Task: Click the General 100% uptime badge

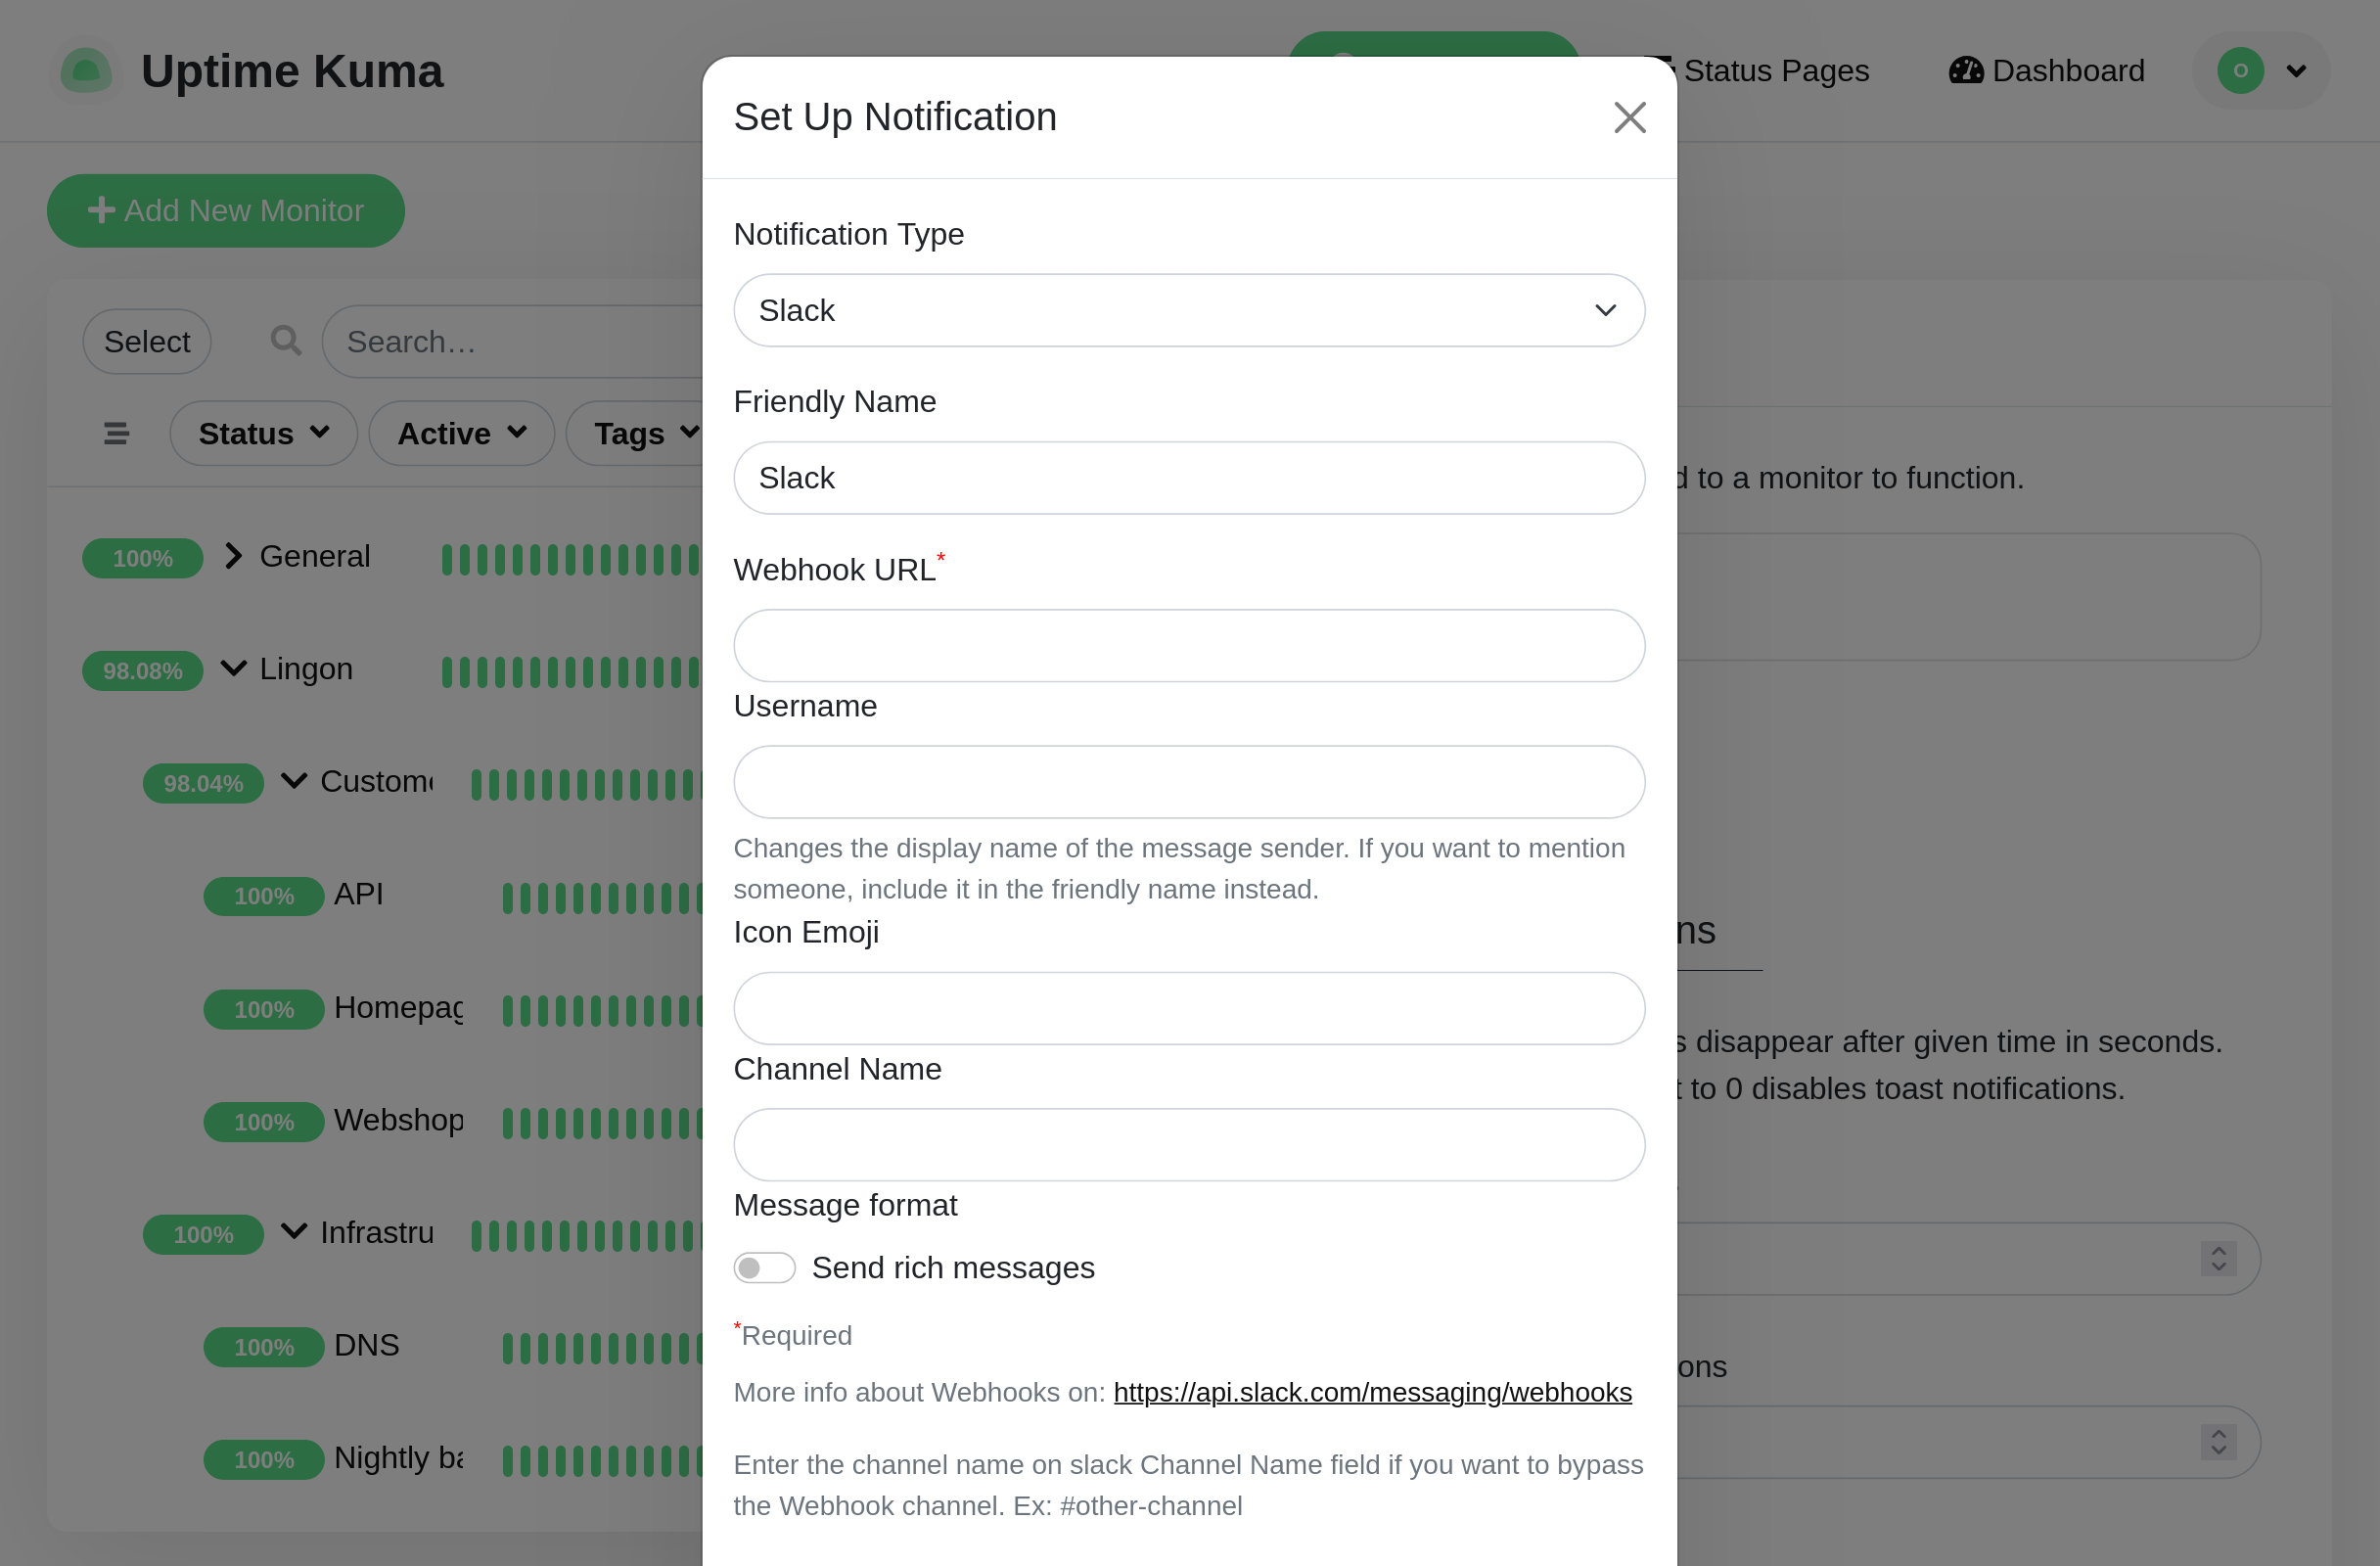Action: [x=142, y=558]
